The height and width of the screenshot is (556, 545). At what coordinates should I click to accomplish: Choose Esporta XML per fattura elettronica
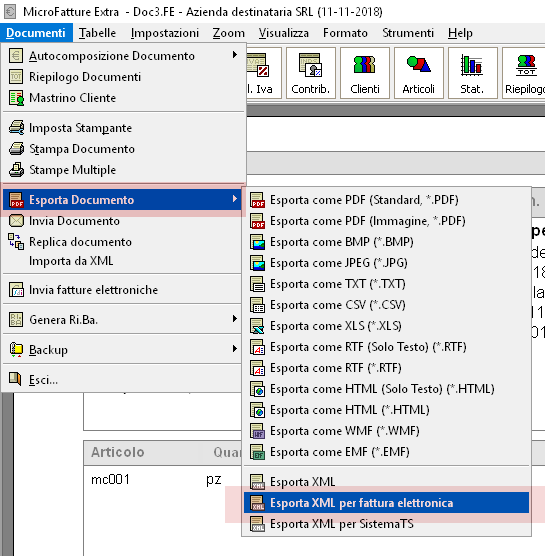pos(386,503)
